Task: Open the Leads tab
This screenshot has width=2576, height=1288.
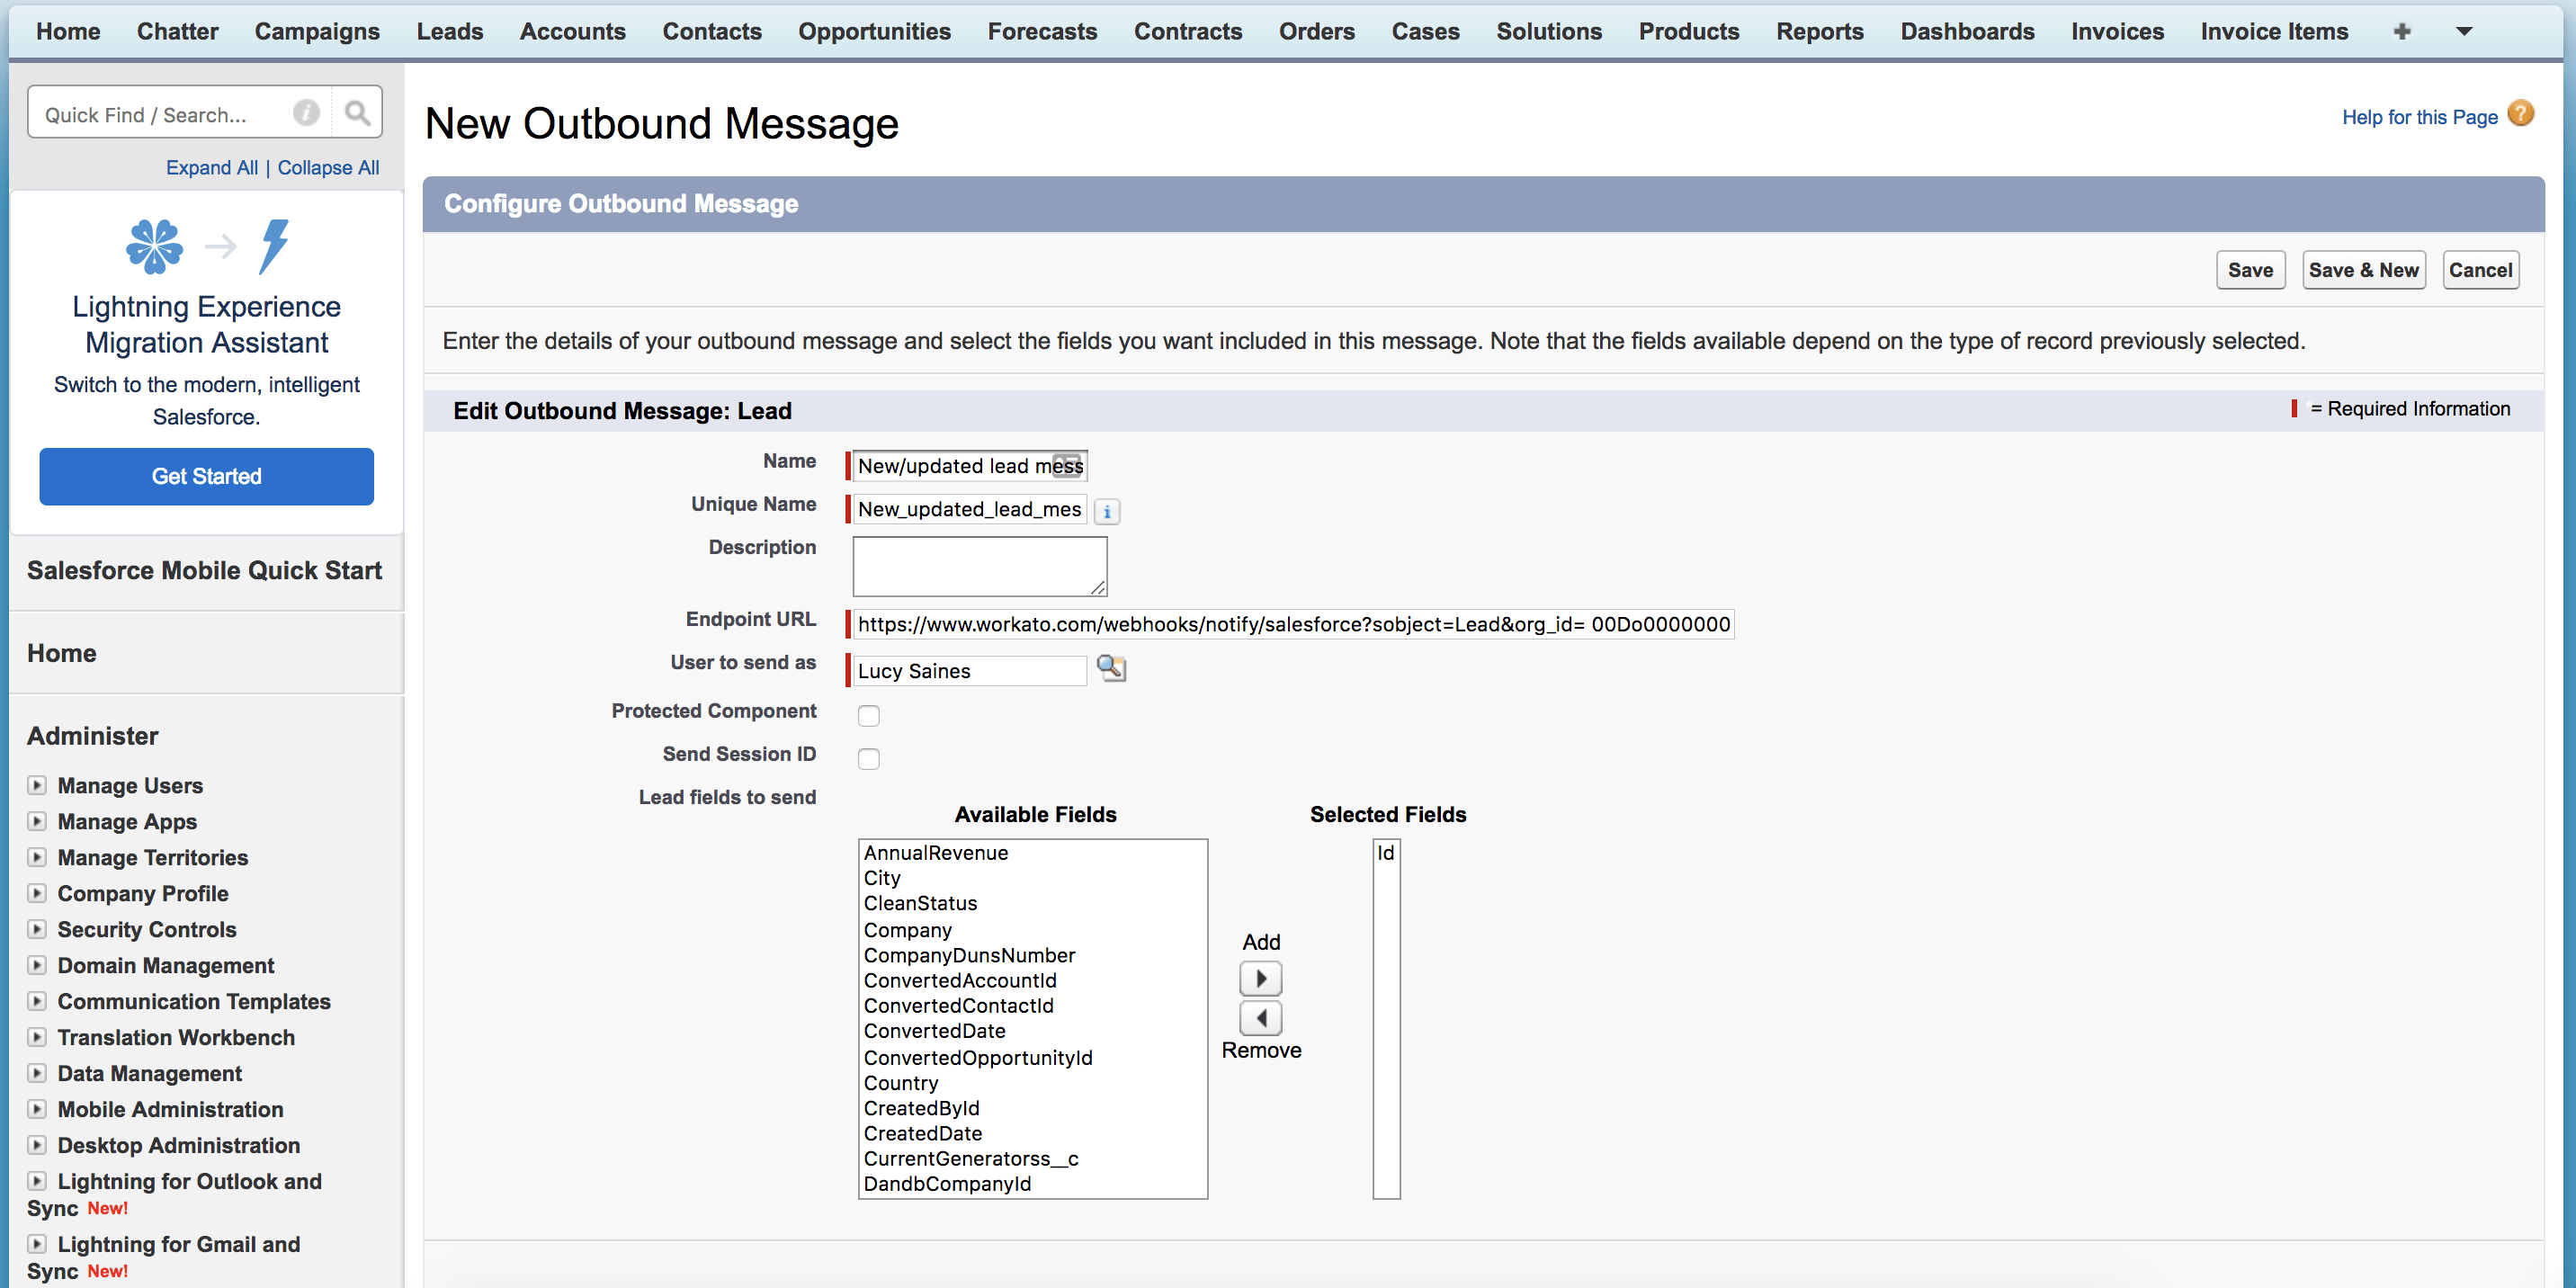Action: point(450,32)
